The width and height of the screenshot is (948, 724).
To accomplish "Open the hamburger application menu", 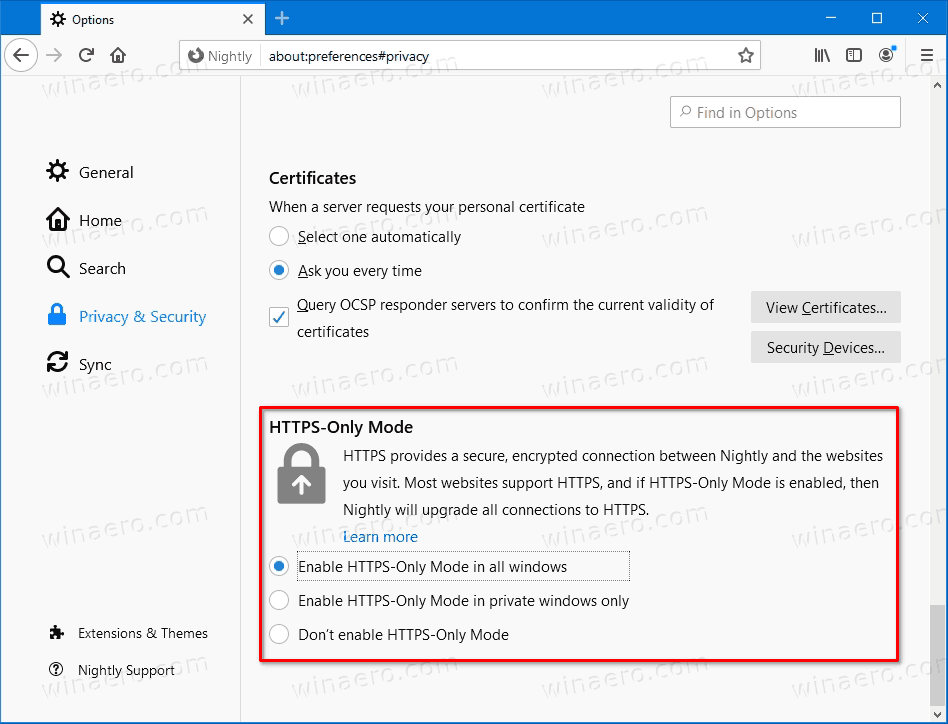I will tap(926, 55).
